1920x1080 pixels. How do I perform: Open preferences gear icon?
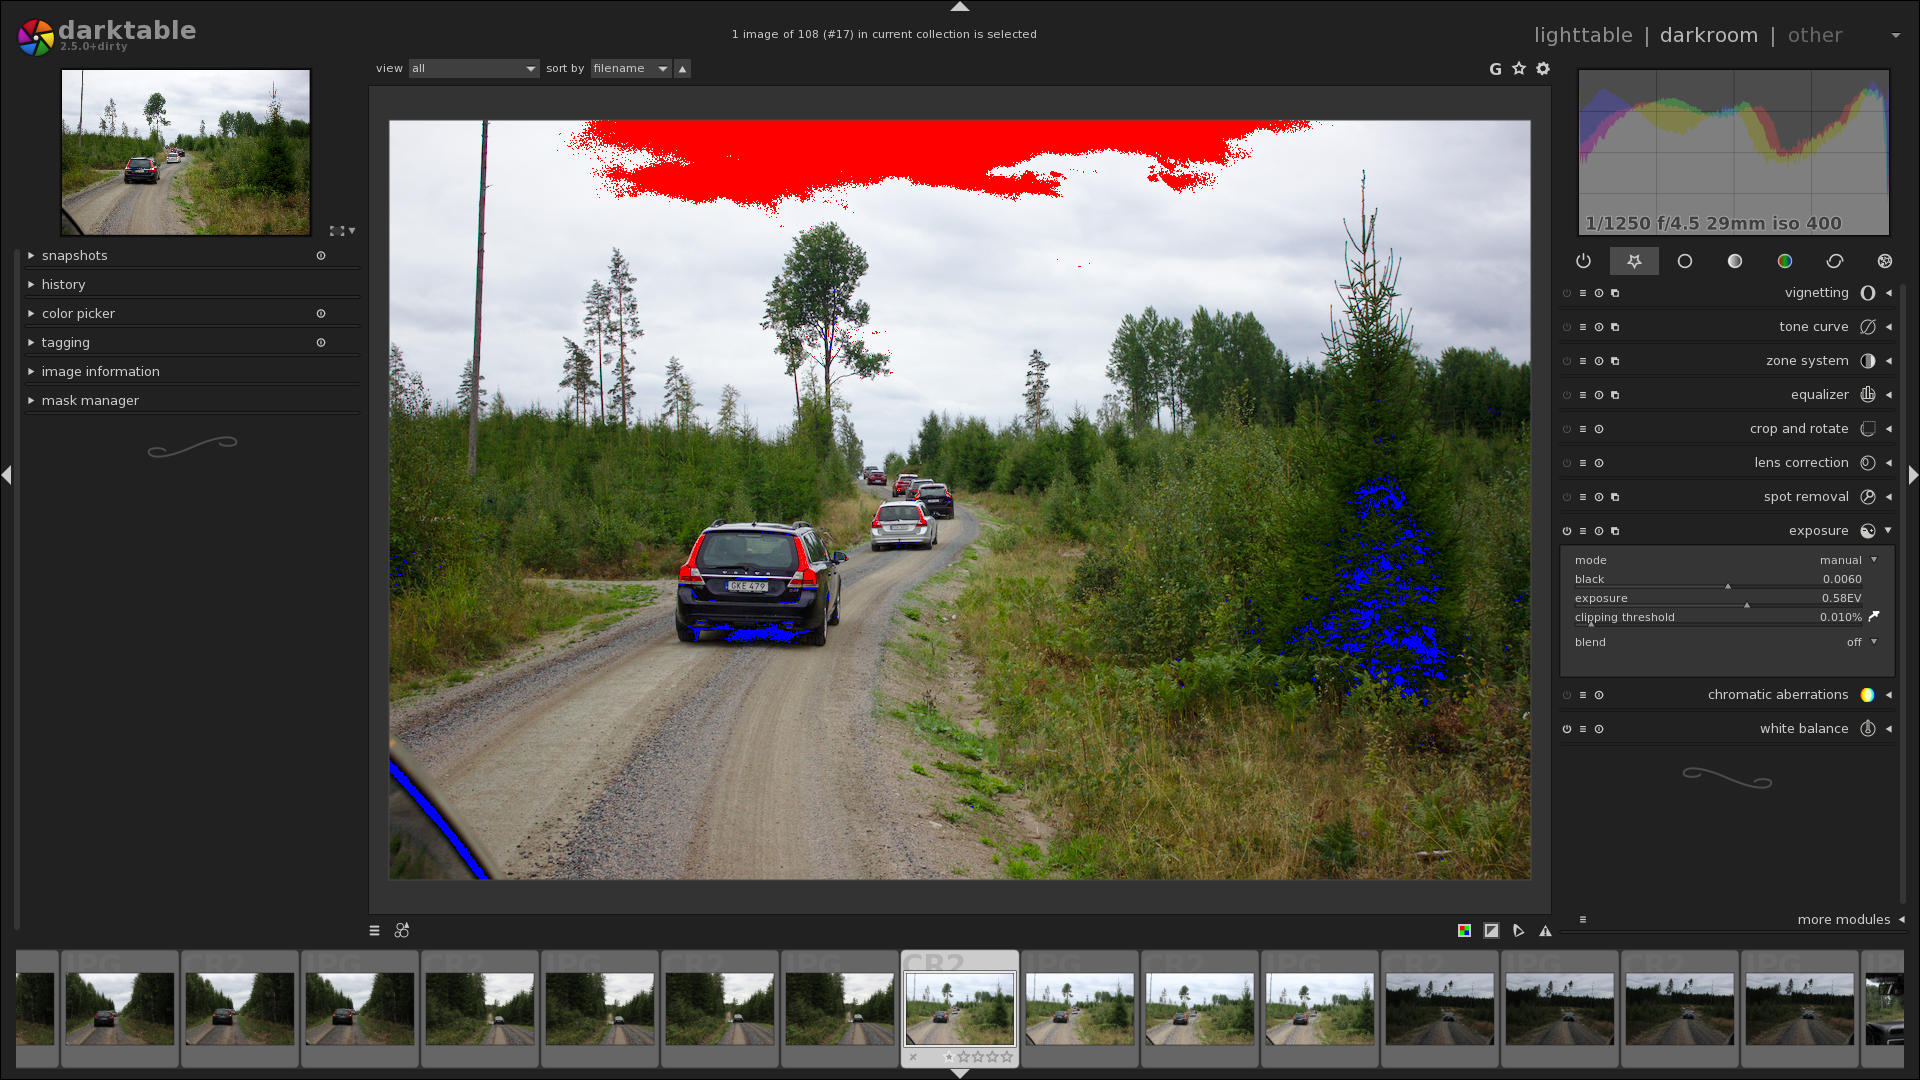click(x=1543, y=68)
